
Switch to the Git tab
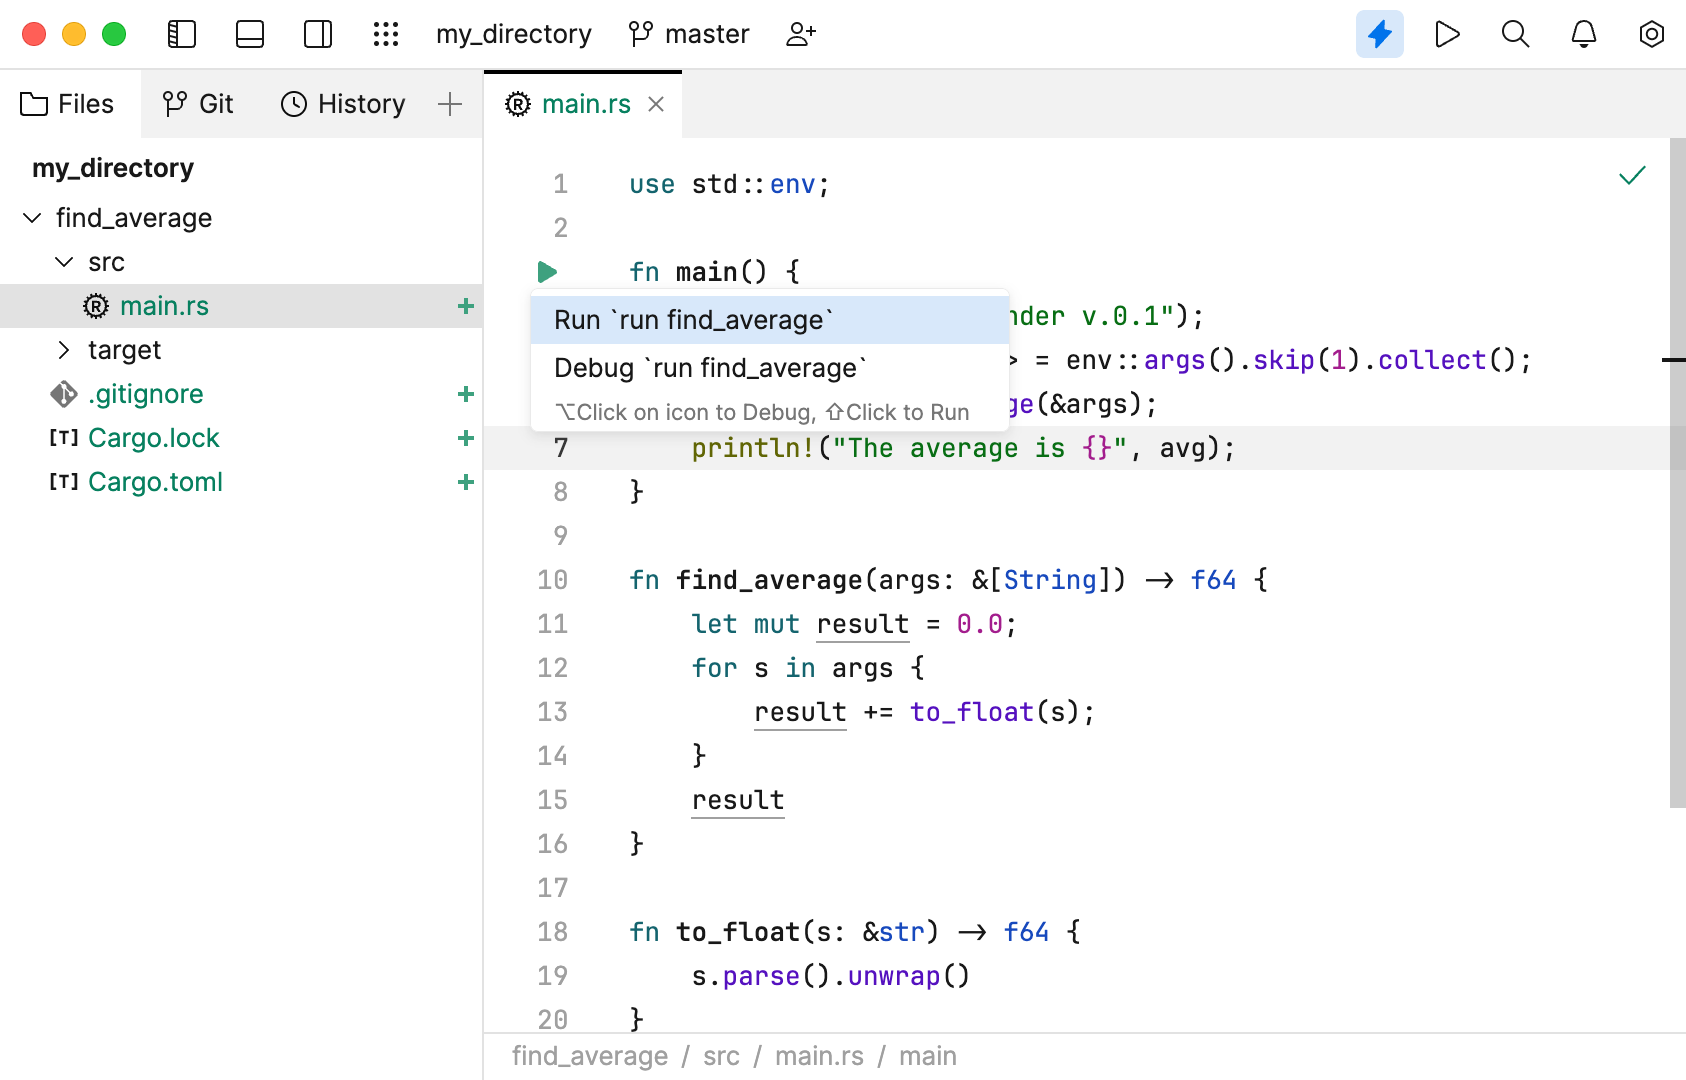click(198, 103)
